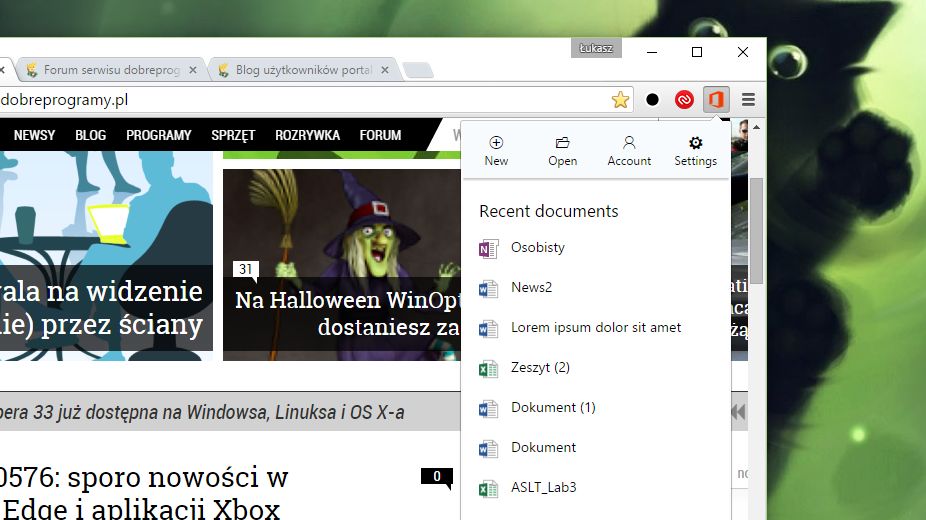
Task: Click the Office Online extension icon
Action: tap(716, 100)
